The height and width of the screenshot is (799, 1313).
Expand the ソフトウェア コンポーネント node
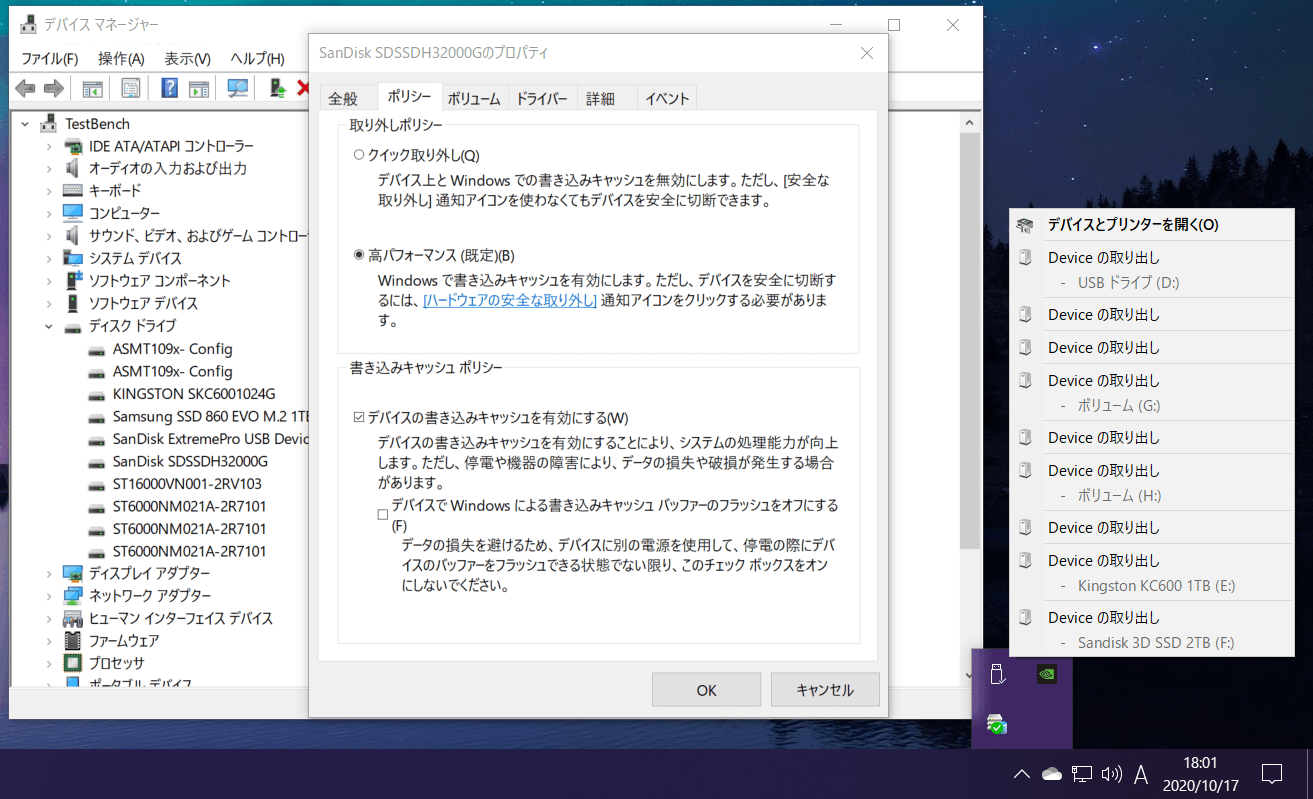click(49, 280)
